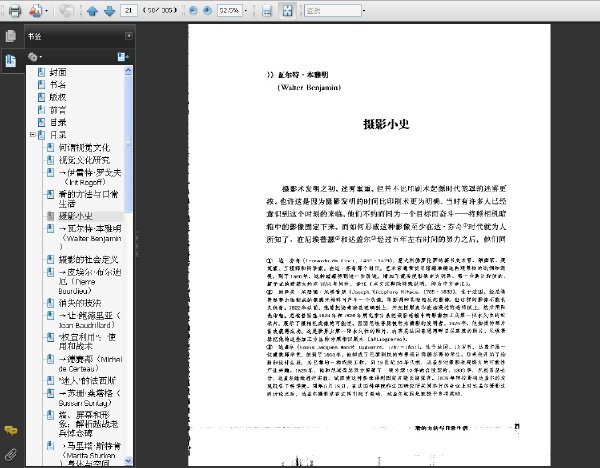The image size is (600, 468).
Task: Select the highlighted 摄影小史 bookmark
Action: (x=75, y=216)
